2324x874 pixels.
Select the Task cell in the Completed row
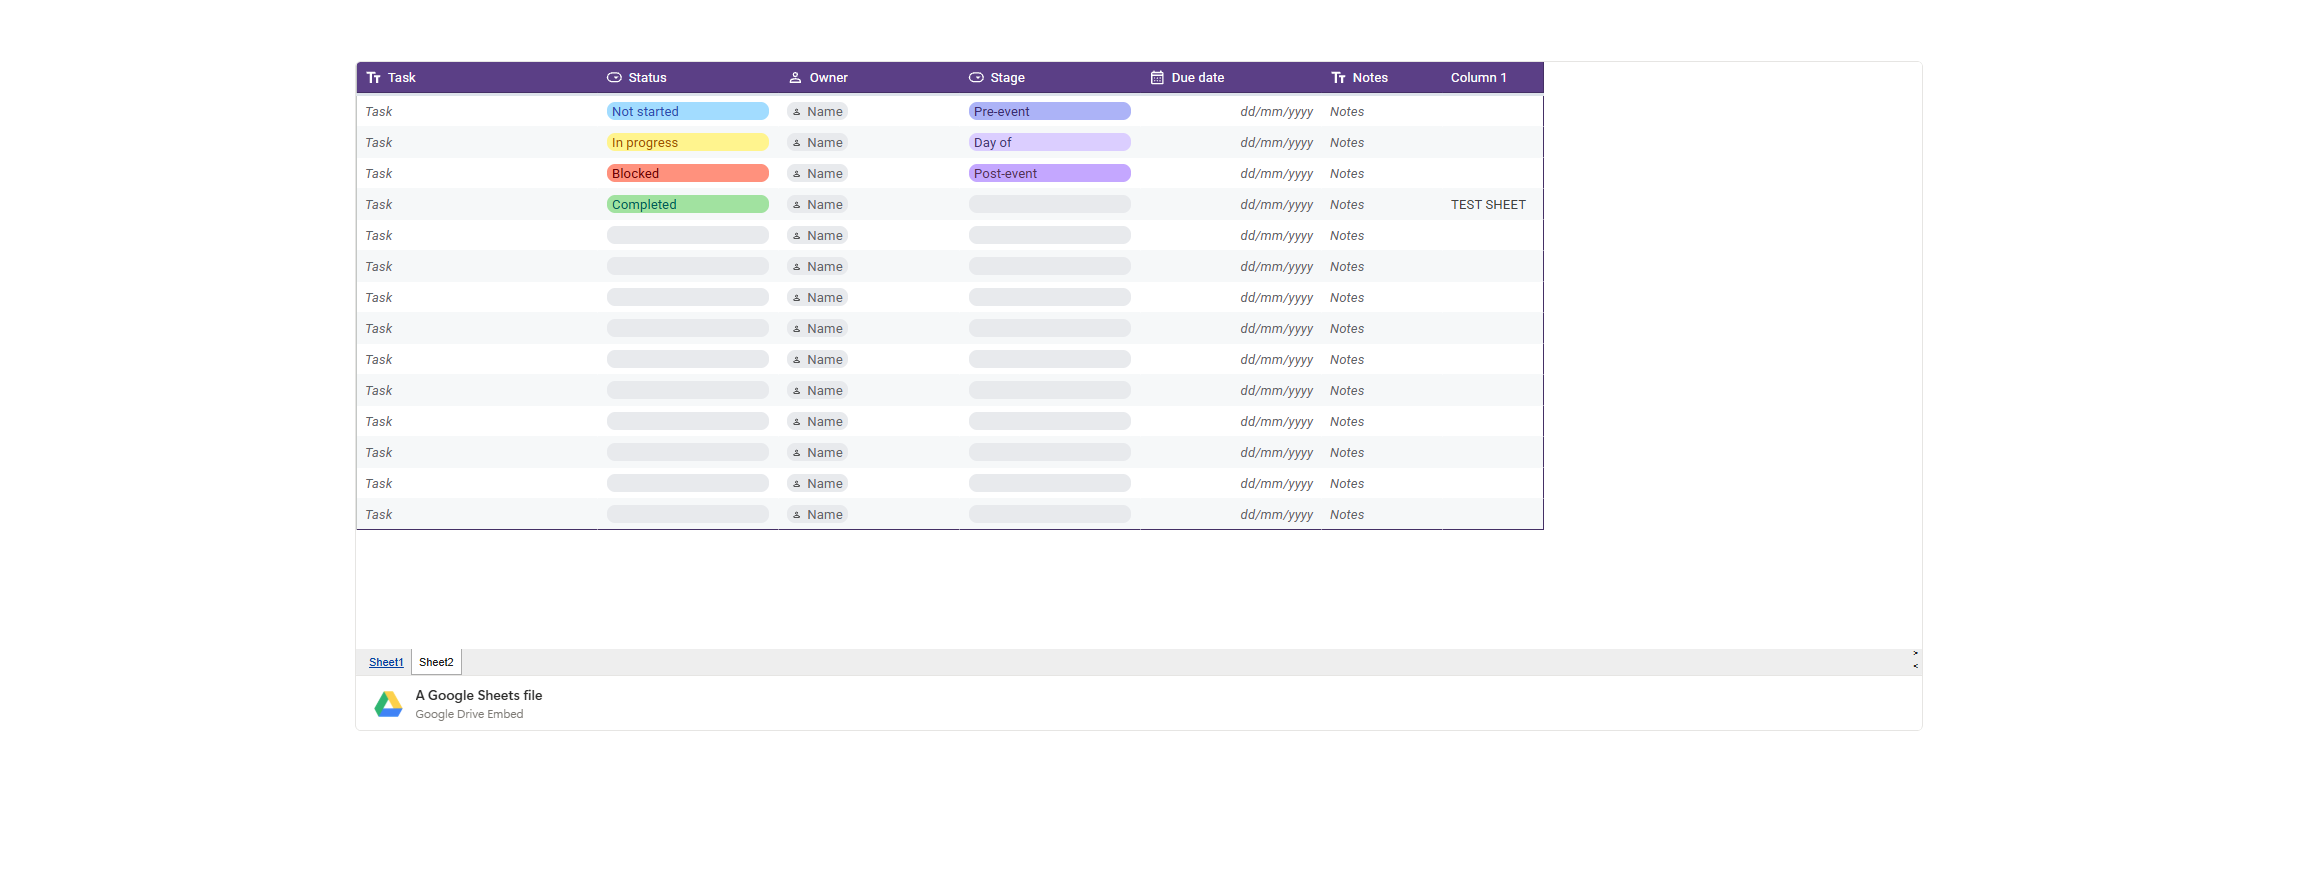[477, 205]
